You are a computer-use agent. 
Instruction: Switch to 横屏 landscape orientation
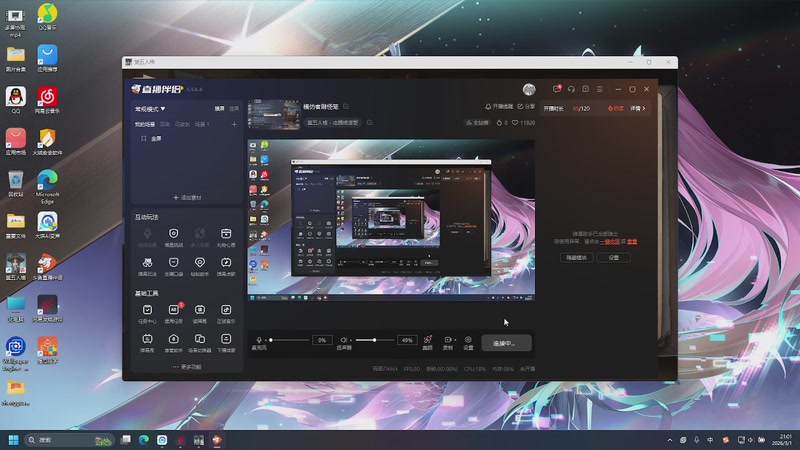click(219, 109)
